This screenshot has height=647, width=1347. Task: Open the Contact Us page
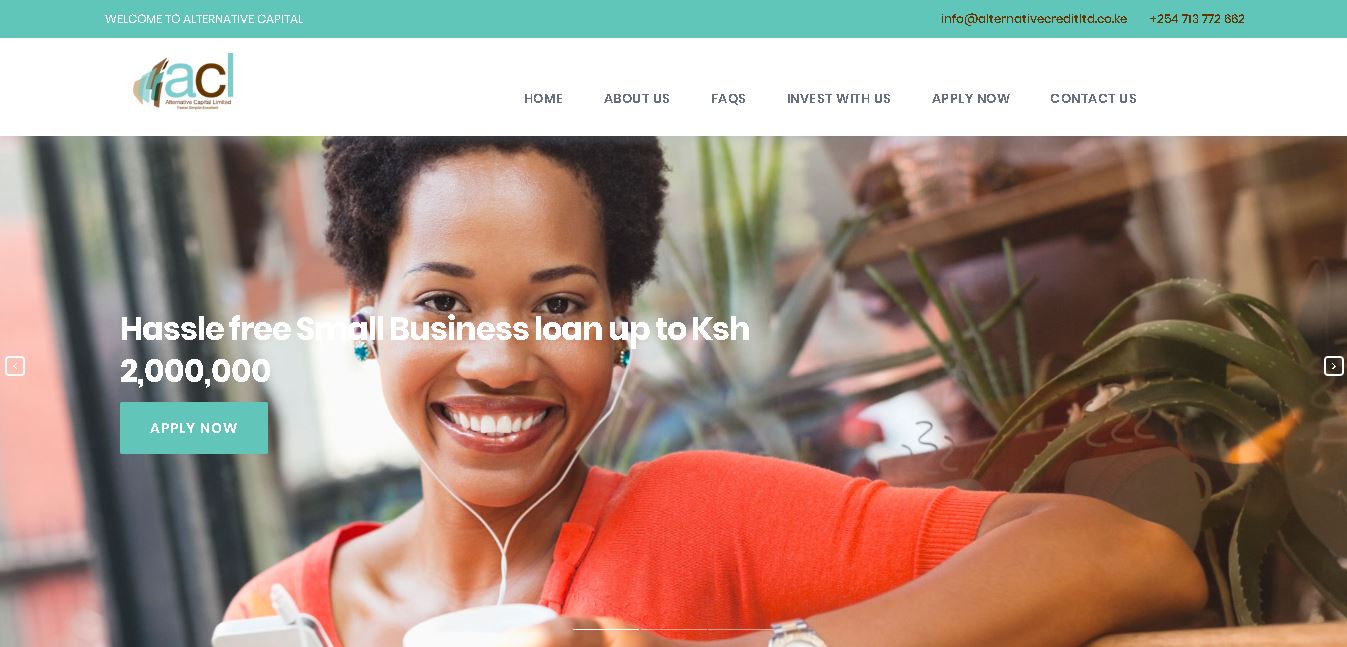[x=1093, y=98]
